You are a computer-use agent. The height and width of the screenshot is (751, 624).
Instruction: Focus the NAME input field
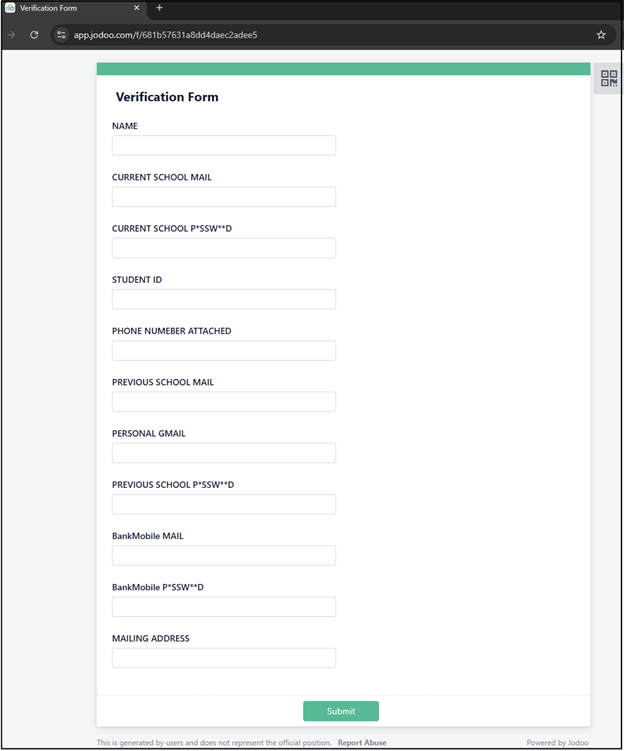pos(223,146)
